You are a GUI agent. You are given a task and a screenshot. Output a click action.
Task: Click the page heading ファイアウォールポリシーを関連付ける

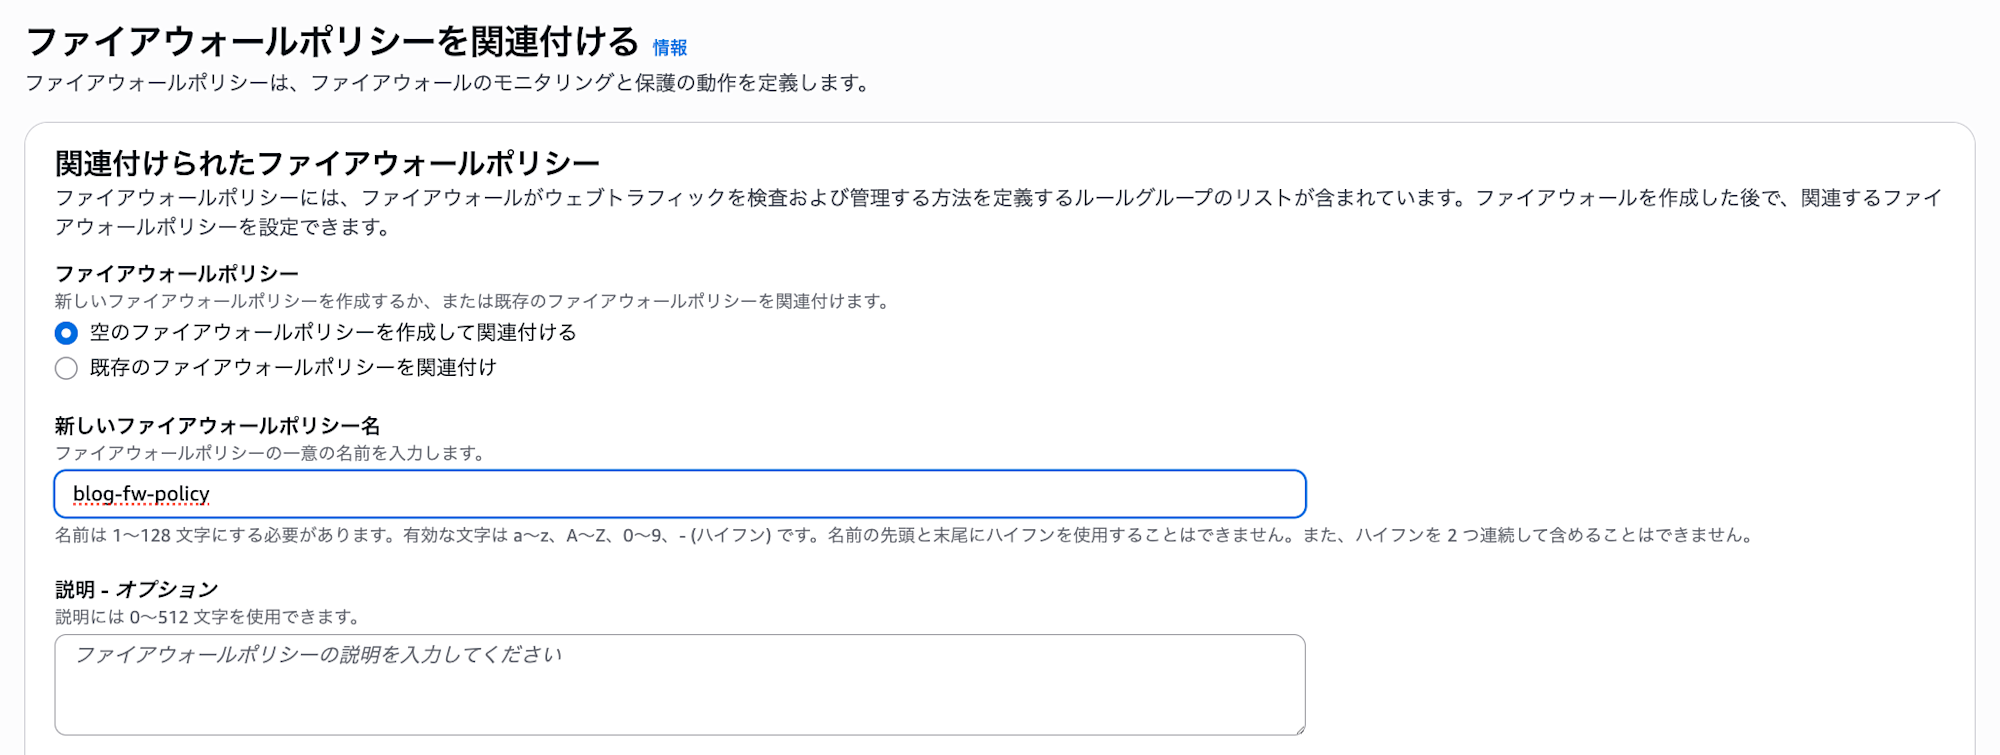point(332,42)
